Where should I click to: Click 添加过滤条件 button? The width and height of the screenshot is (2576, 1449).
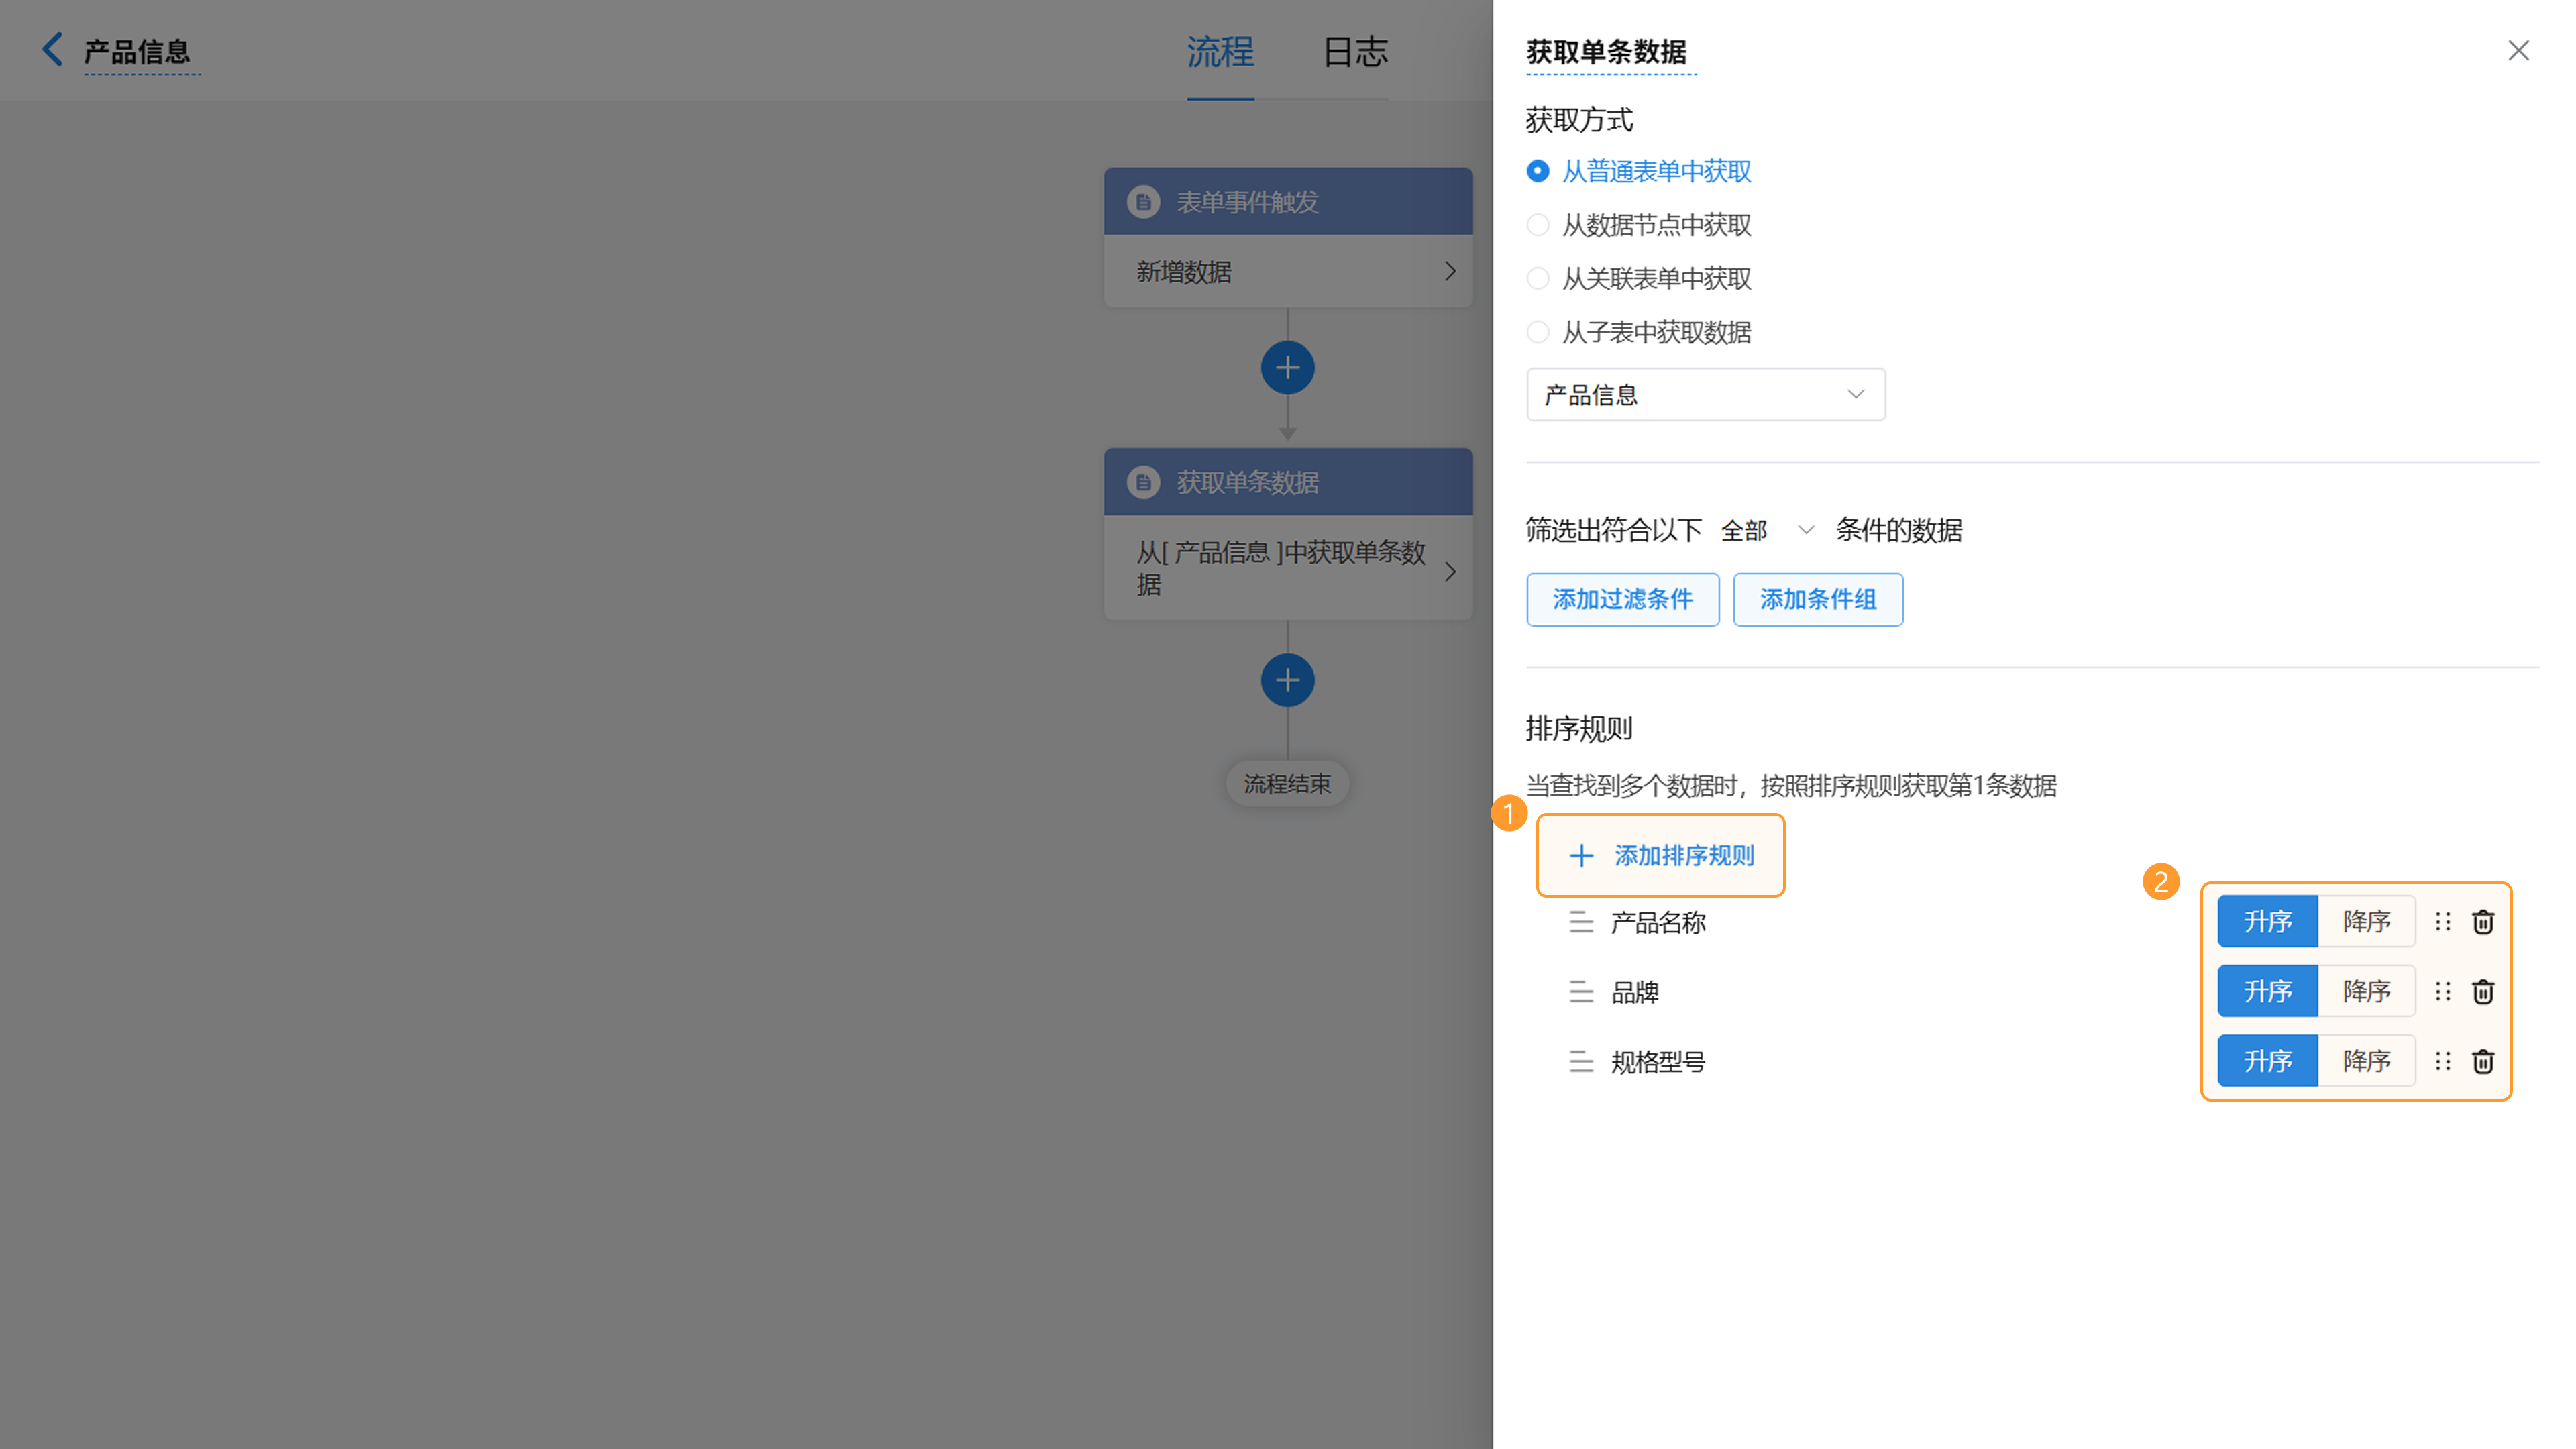1622,599
